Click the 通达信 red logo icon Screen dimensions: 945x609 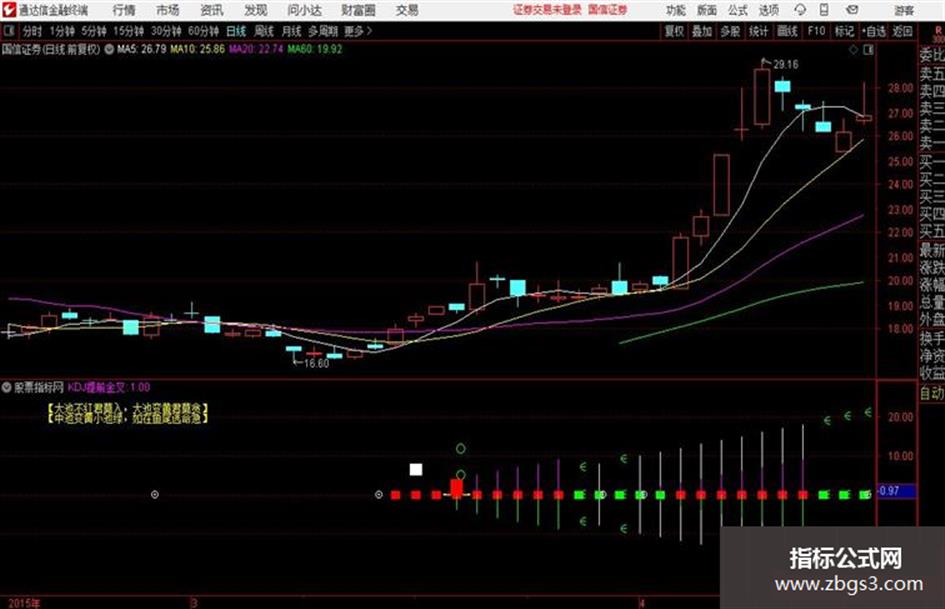click(x=9, y=10)
